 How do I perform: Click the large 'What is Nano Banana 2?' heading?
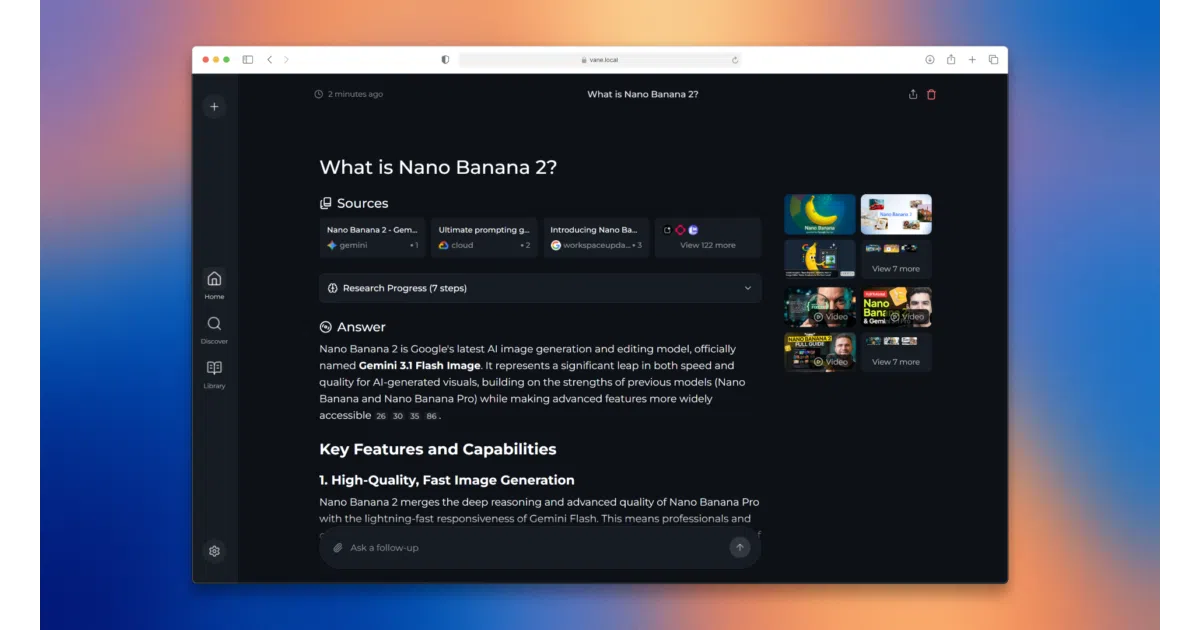pyautogui.click(x=438, y=167)
